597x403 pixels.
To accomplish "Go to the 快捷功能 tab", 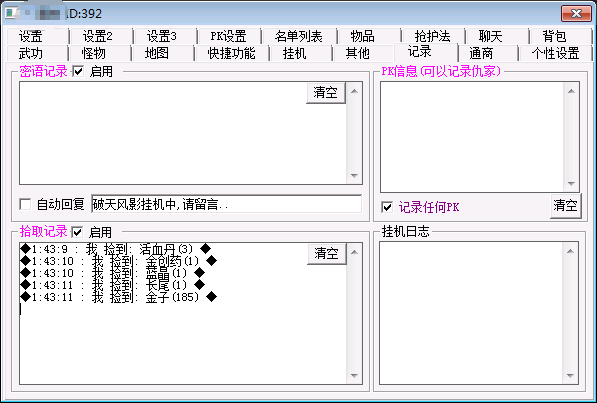I will coord(231,53).
